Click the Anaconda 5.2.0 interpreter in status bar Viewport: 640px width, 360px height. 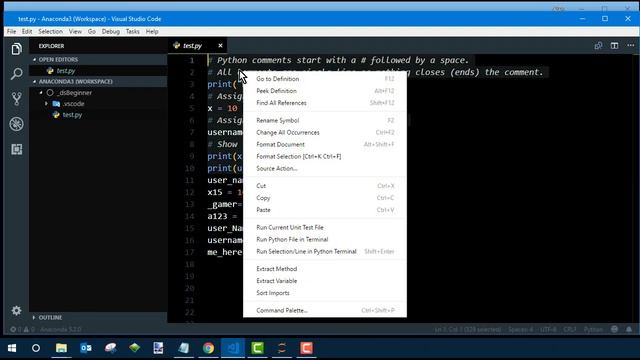point(60,329)
